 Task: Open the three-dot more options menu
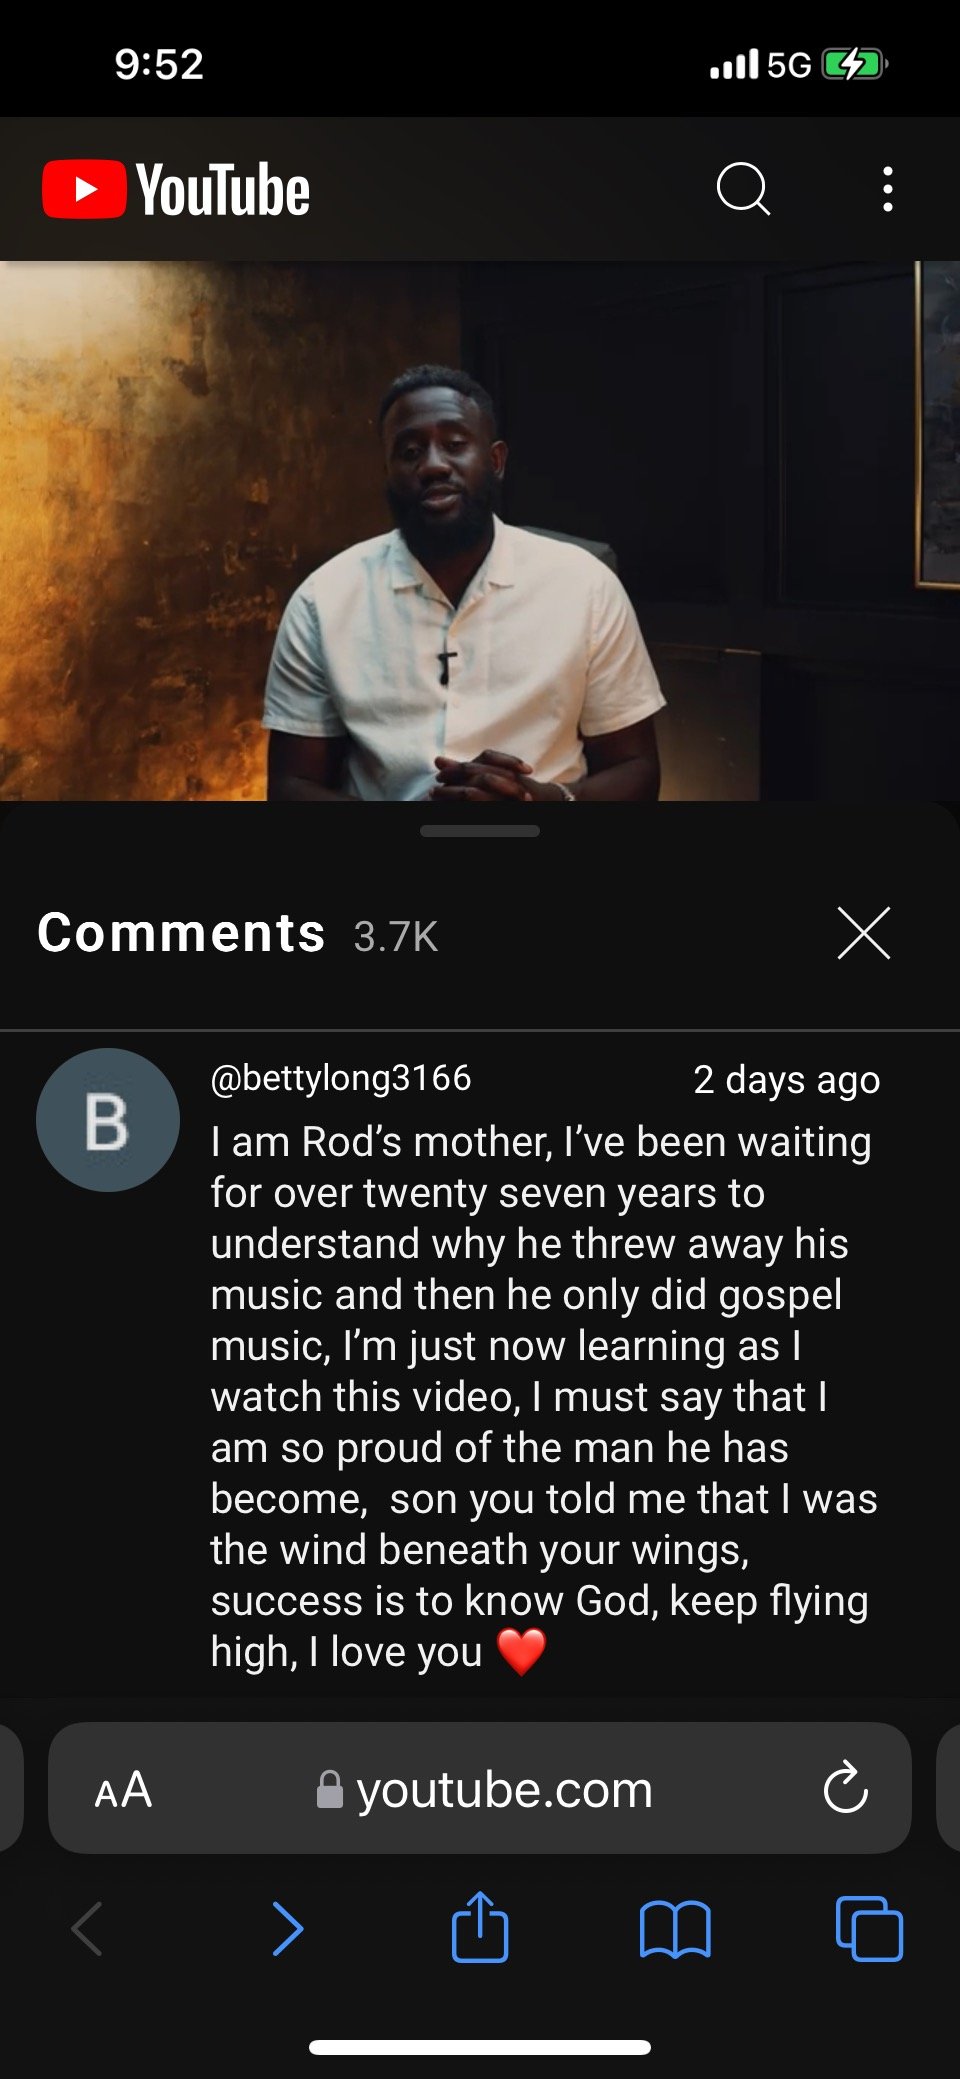coord(887,189)
